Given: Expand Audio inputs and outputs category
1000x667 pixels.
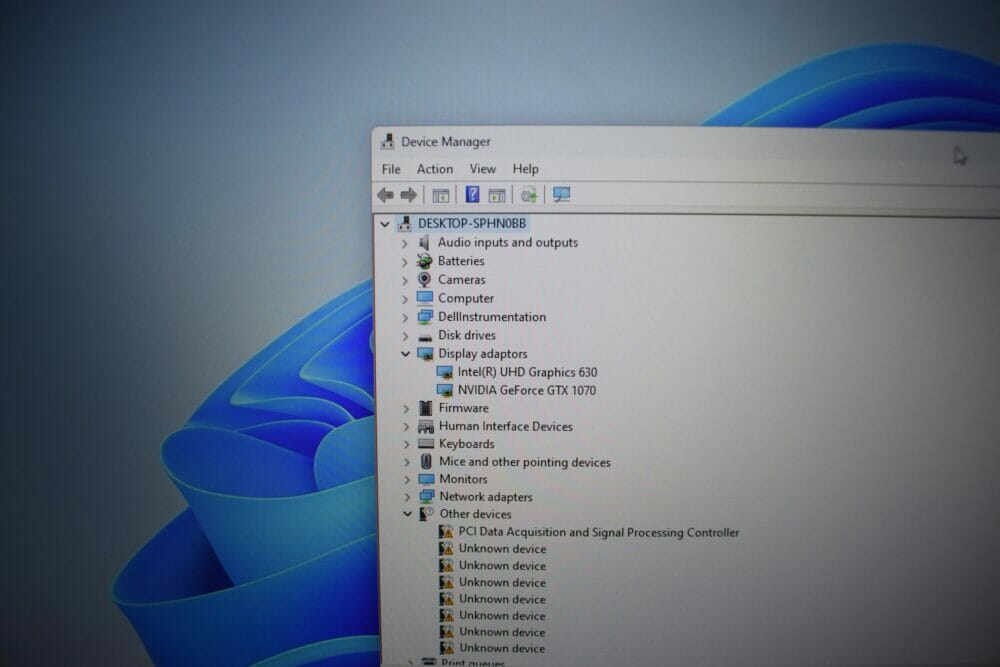Looking at the screenshot, I should point(404,243).
